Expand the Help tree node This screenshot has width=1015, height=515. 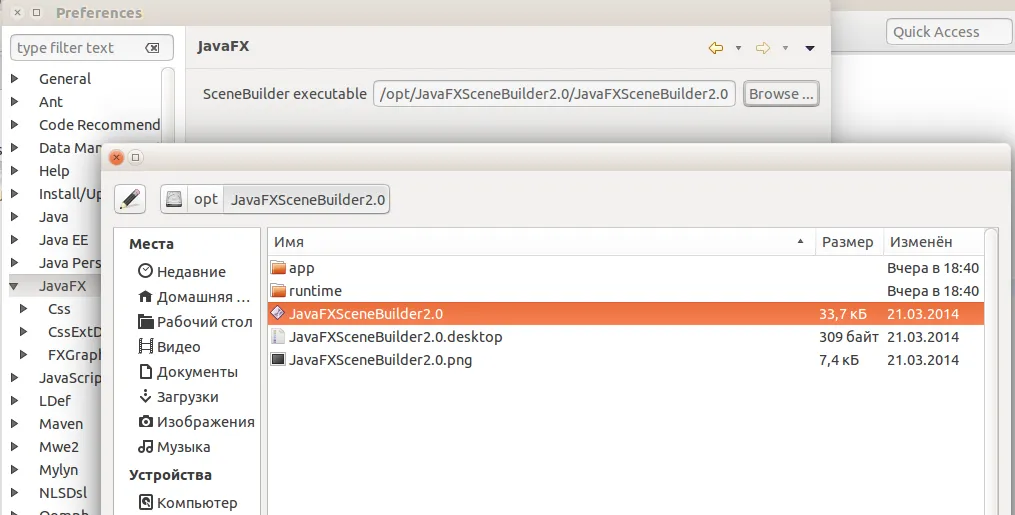[x=15, y=171]
